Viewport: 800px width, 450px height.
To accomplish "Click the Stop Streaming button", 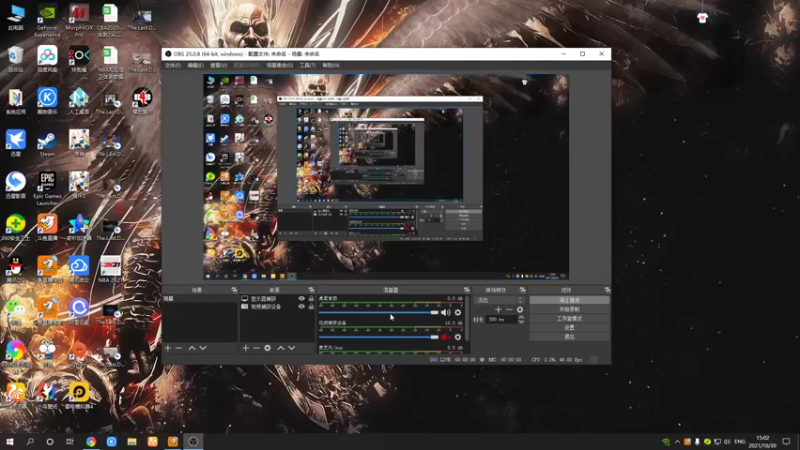I will coord(569,300).
